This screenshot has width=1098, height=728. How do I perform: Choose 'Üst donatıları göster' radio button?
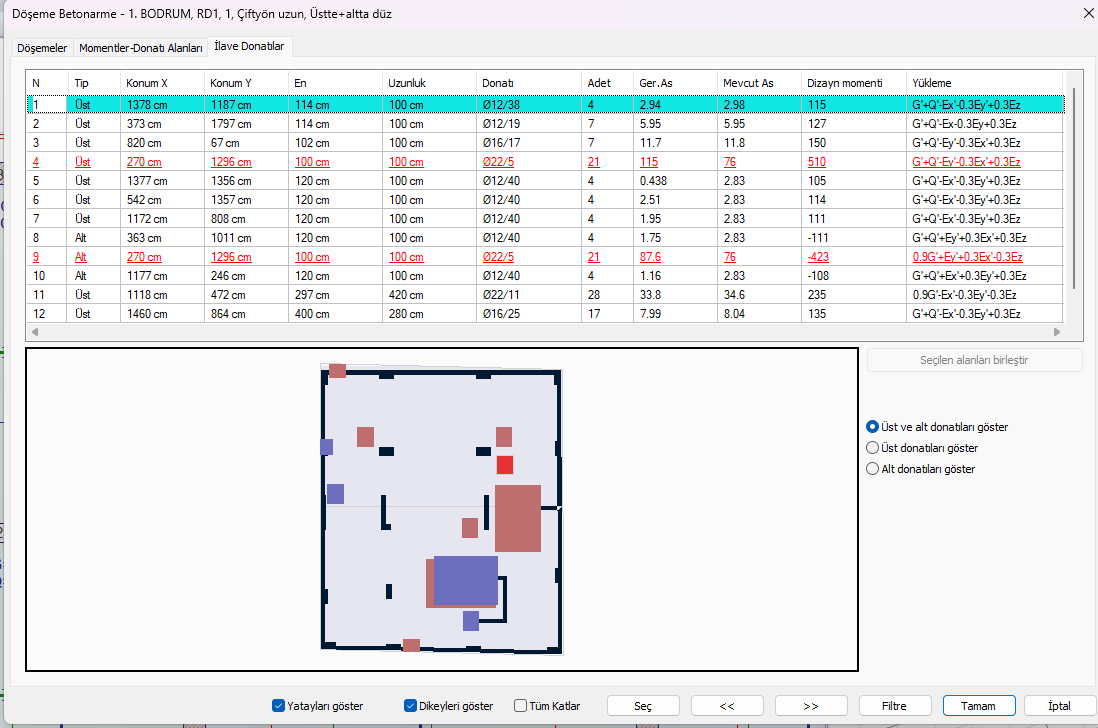point(873,448)
